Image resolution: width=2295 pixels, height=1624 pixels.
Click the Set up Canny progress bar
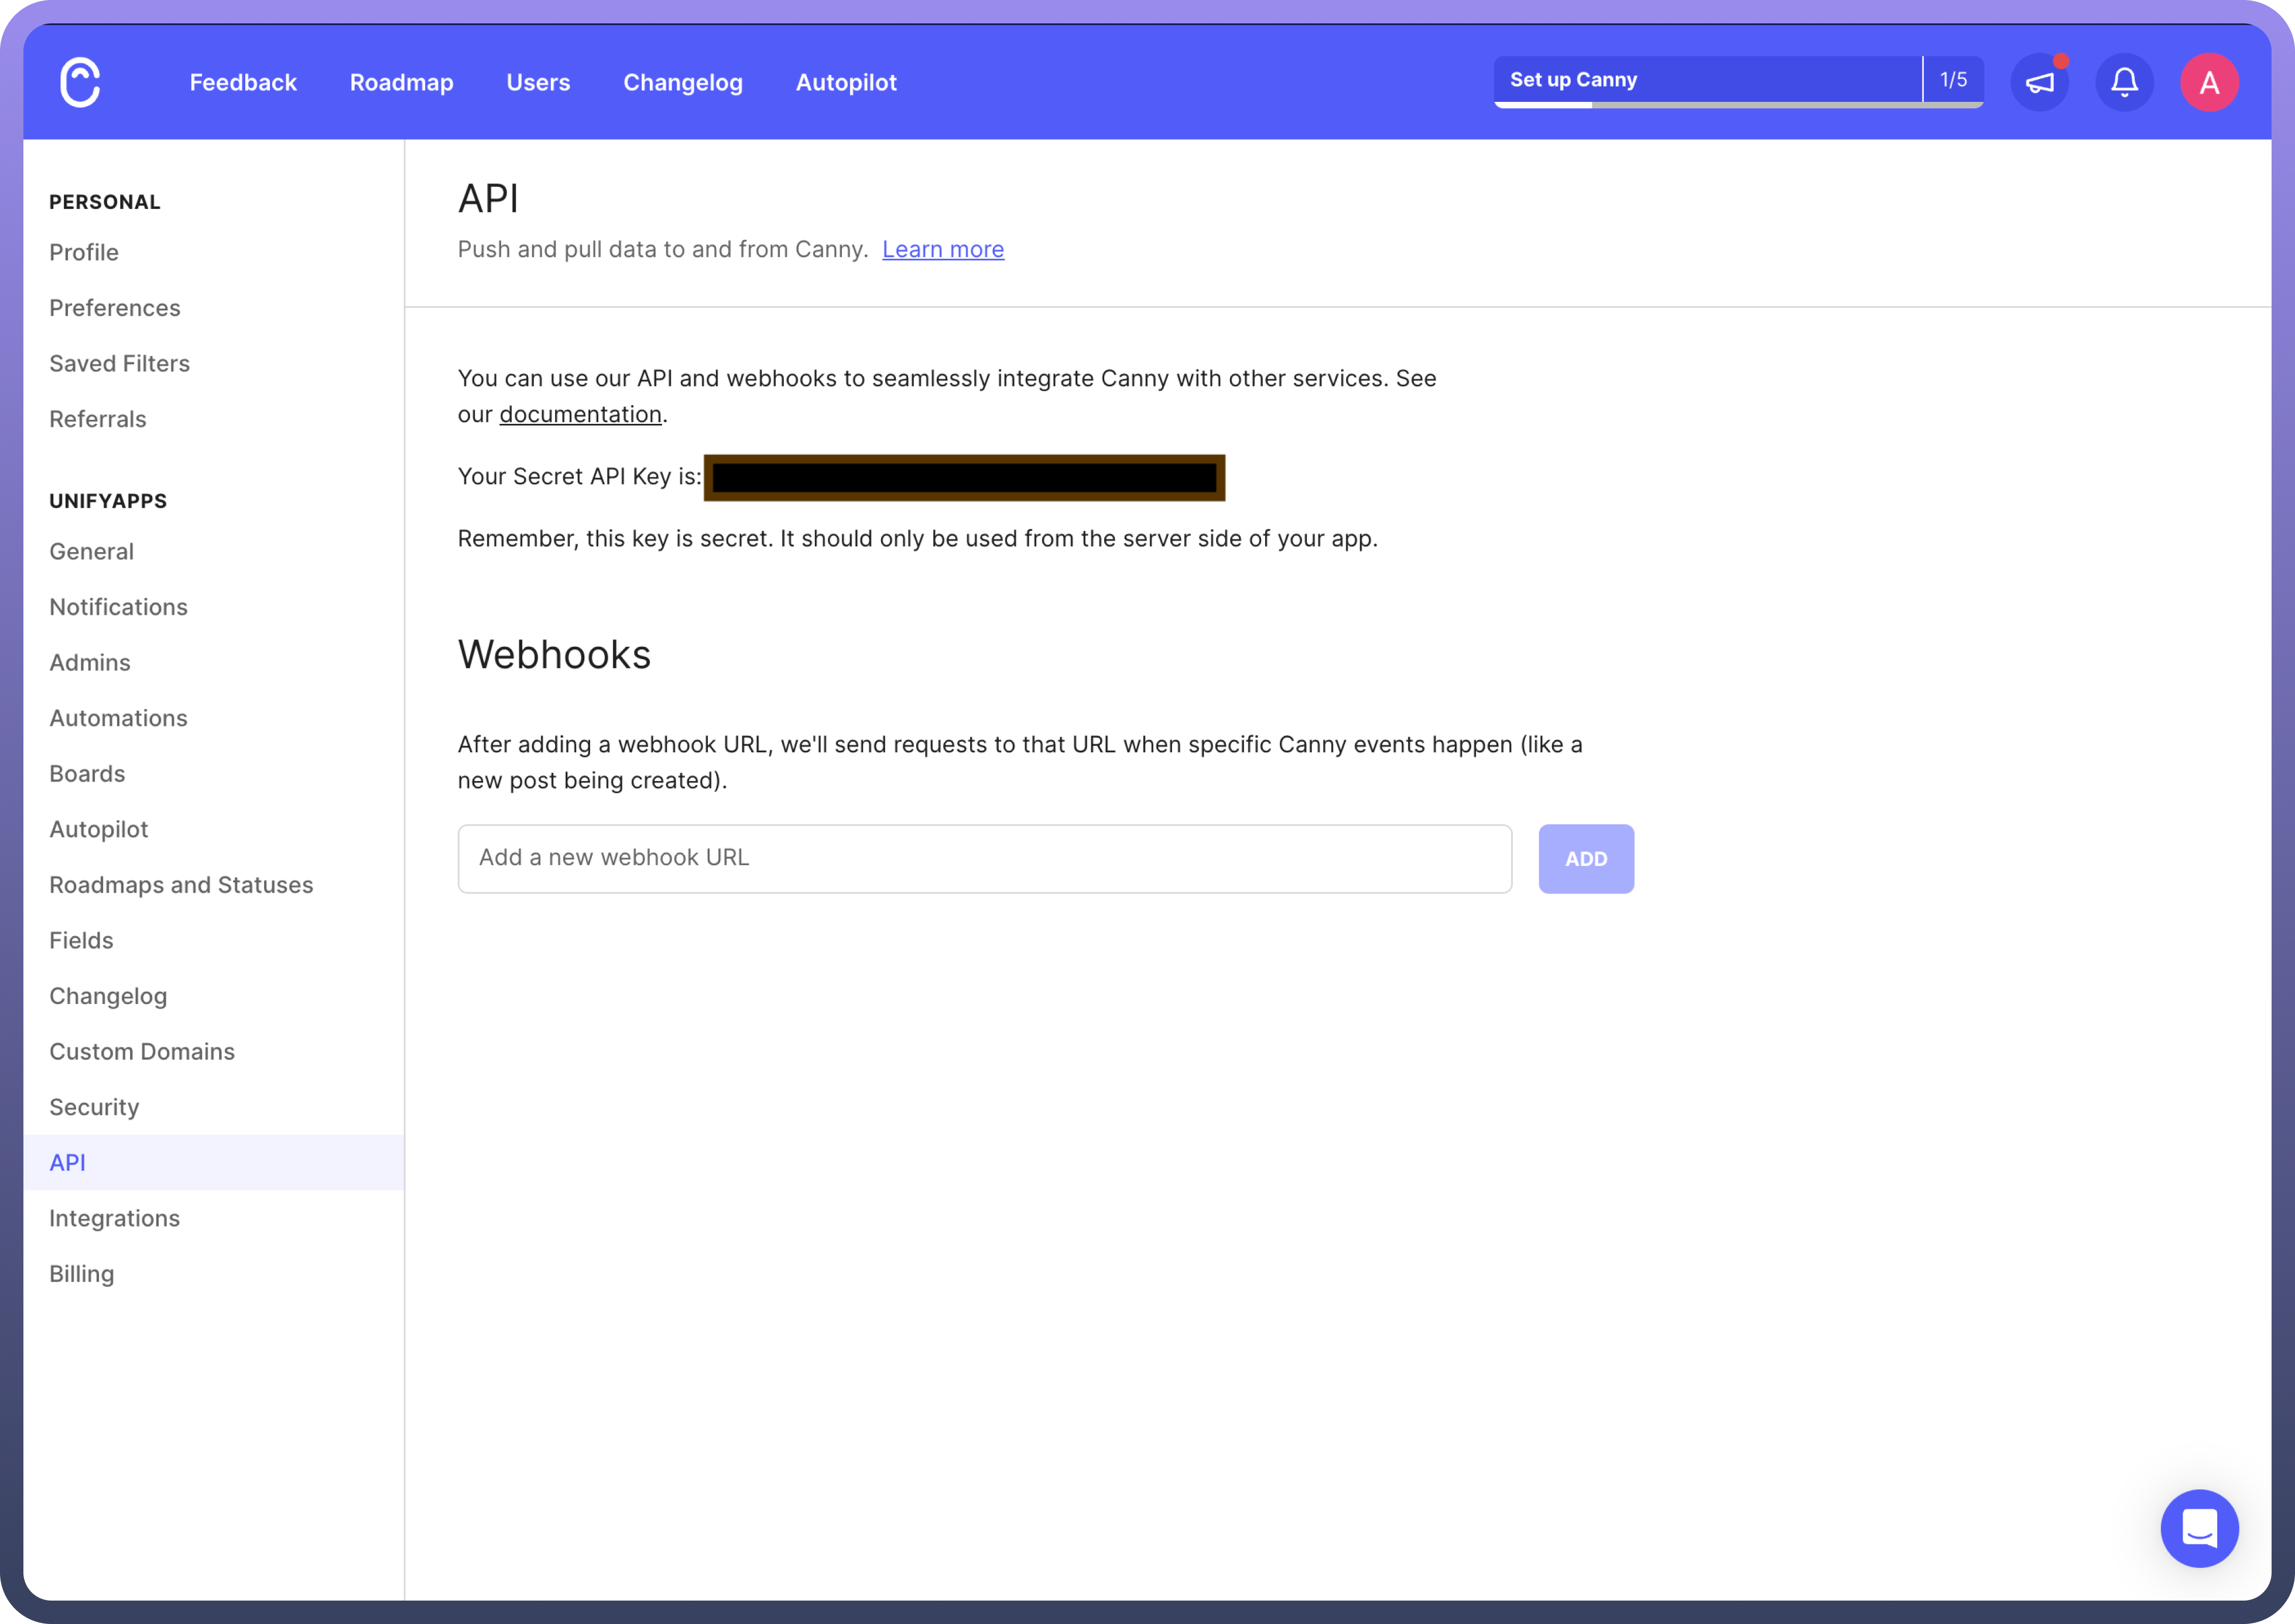1737,81
